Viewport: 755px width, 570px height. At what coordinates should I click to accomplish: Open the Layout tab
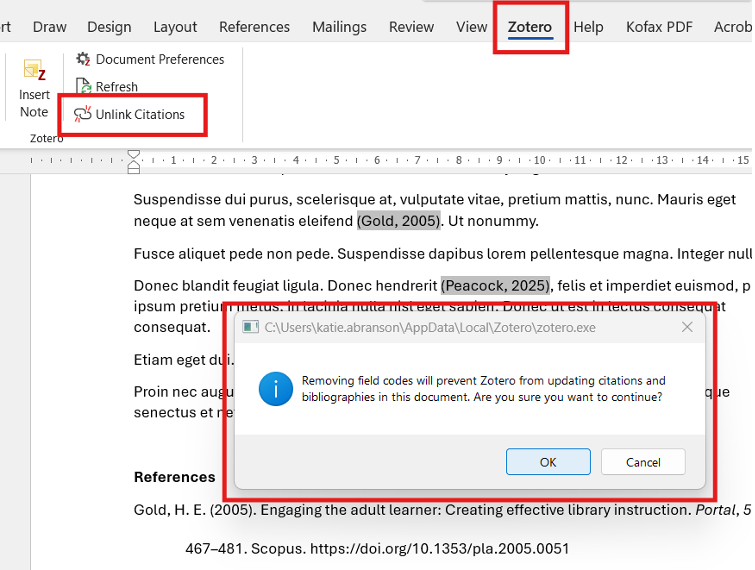point(175,27)
